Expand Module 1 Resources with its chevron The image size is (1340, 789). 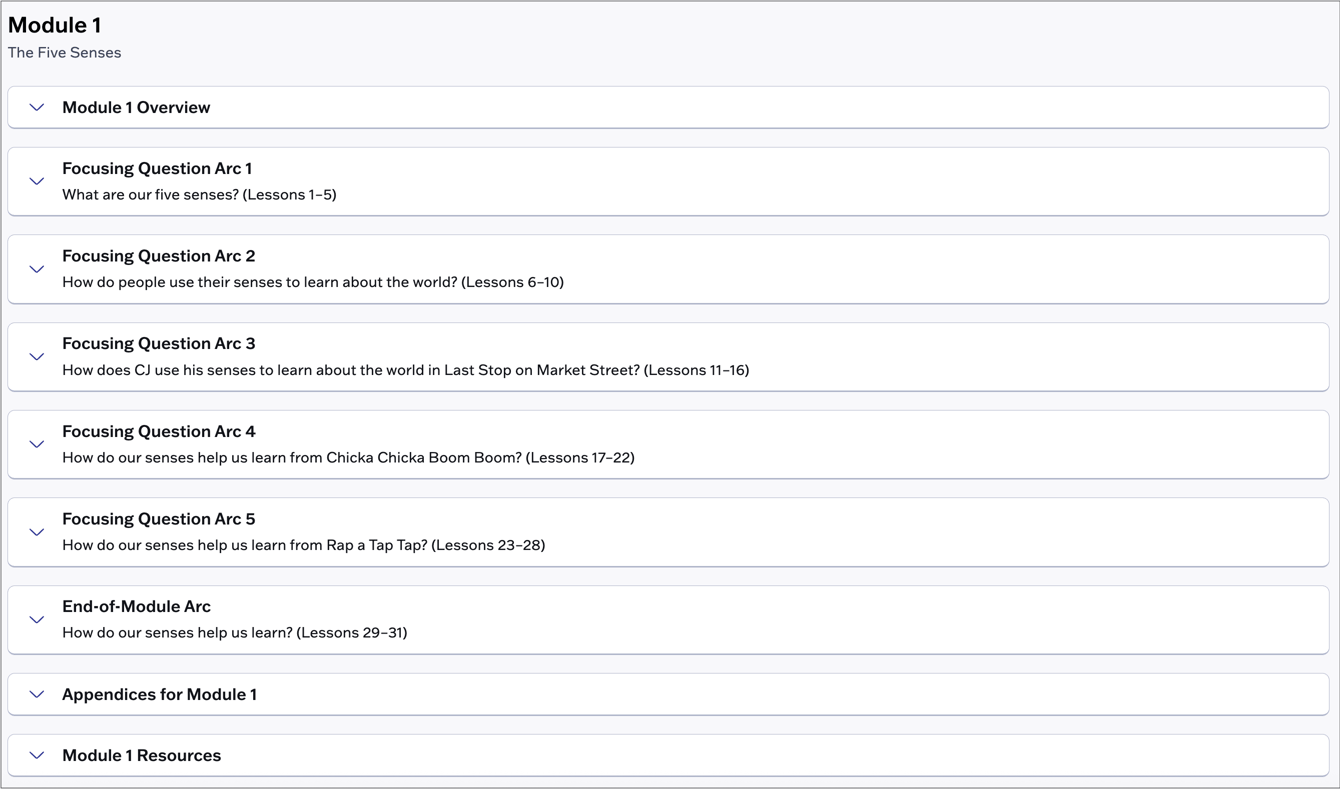pyautogui.click(x=37, y=755)
